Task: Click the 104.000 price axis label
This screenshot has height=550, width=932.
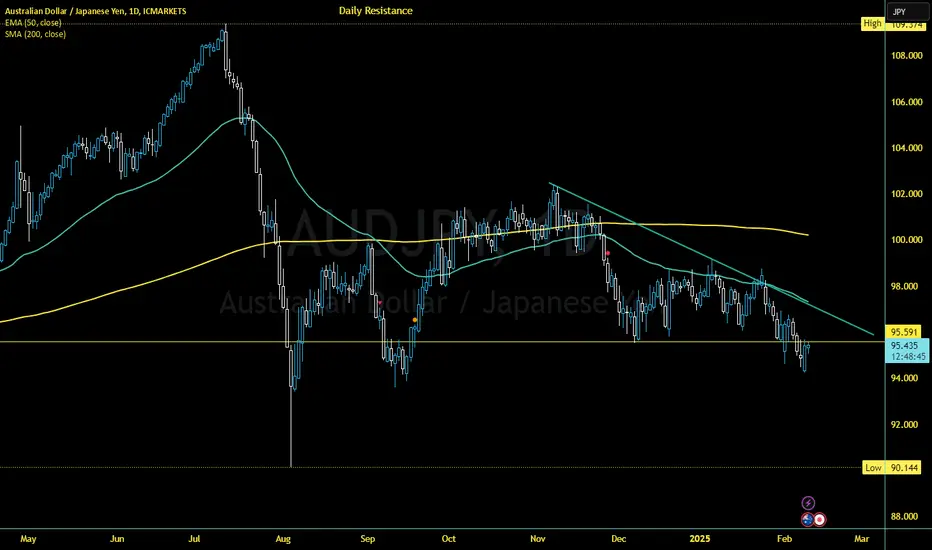Action: click(x=906, y=148)
